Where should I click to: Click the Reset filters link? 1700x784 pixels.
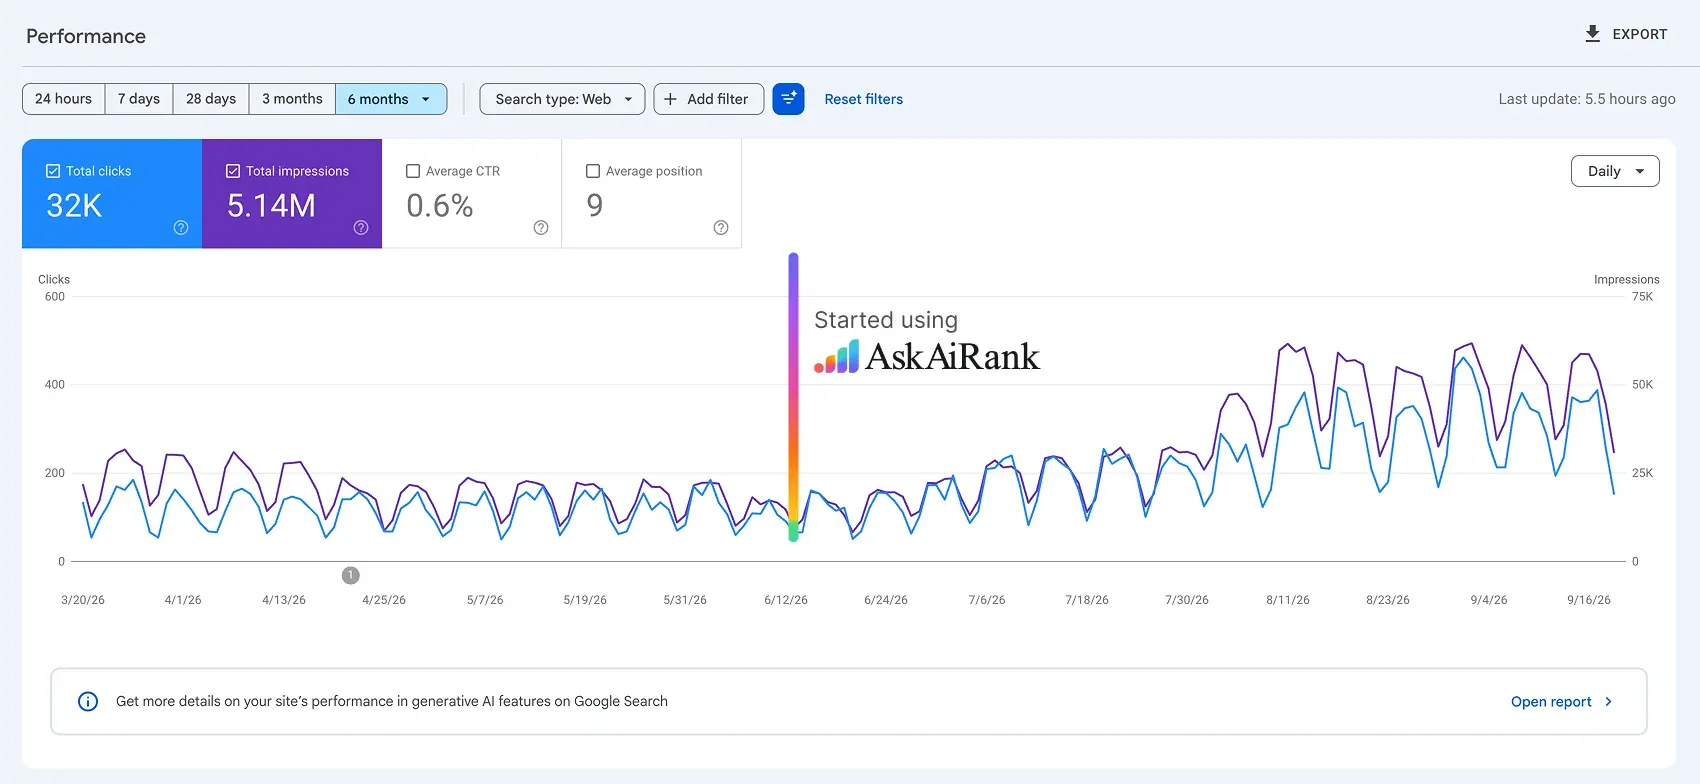864,99
